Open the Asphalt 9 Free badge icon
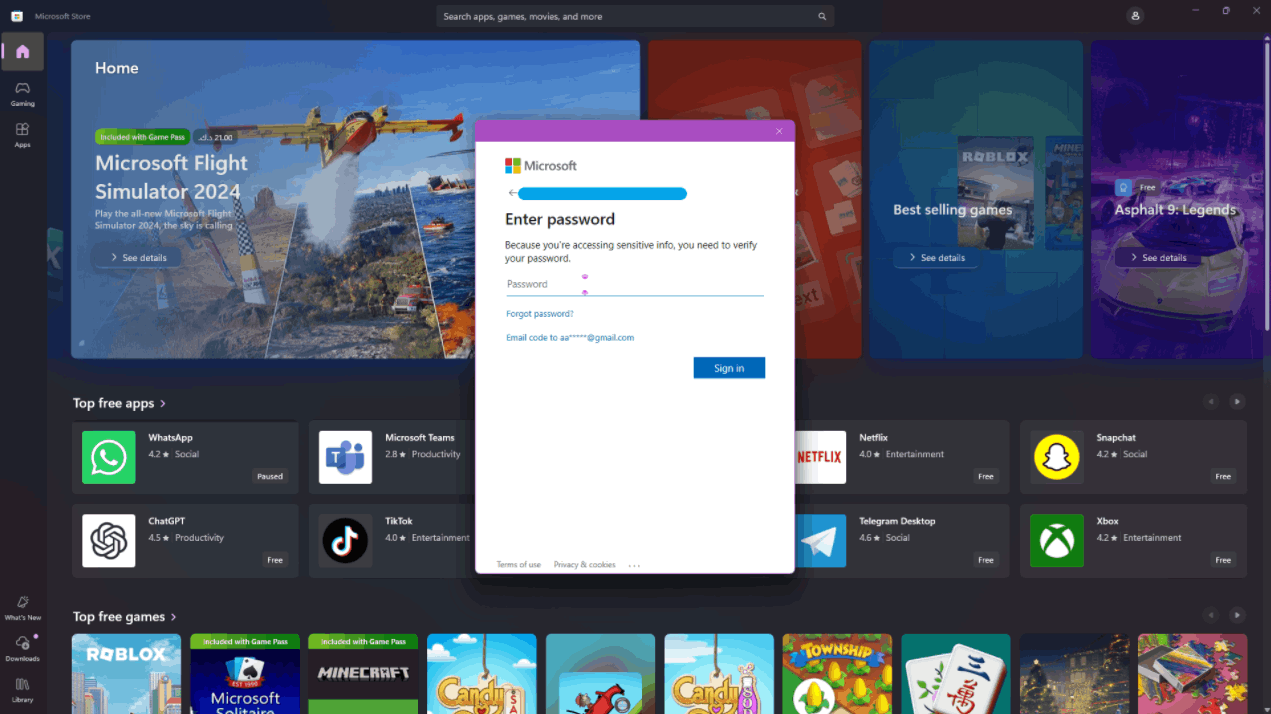 pyautogui.click(x=1124, y=187)
